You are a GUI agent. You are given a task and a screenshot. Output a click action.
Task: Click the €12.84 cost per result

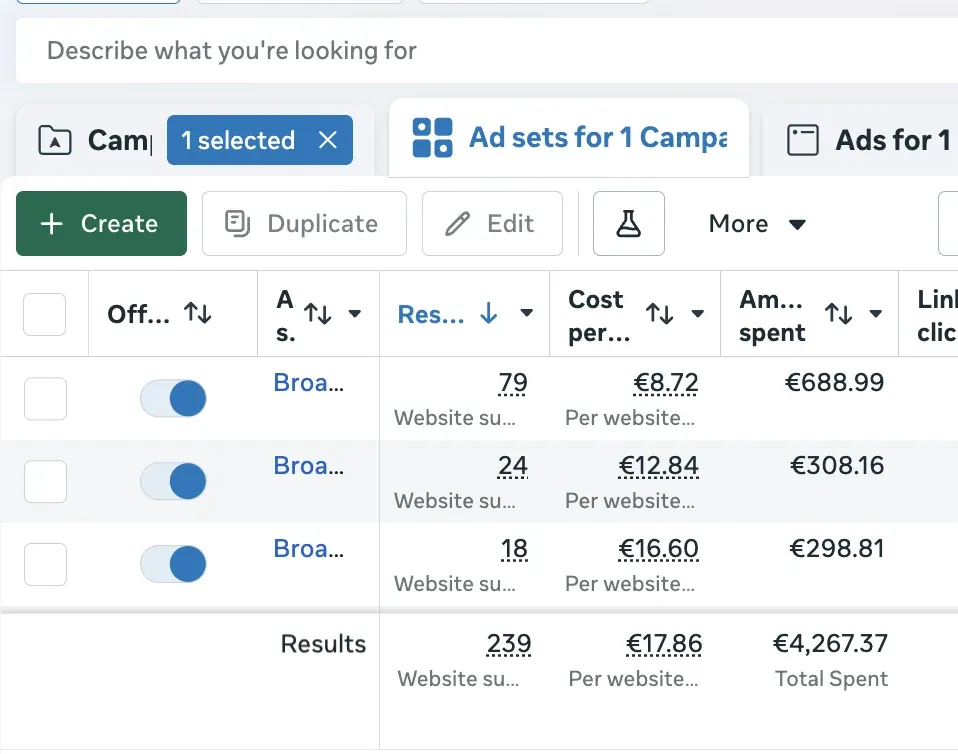click(x=658, y=466)
